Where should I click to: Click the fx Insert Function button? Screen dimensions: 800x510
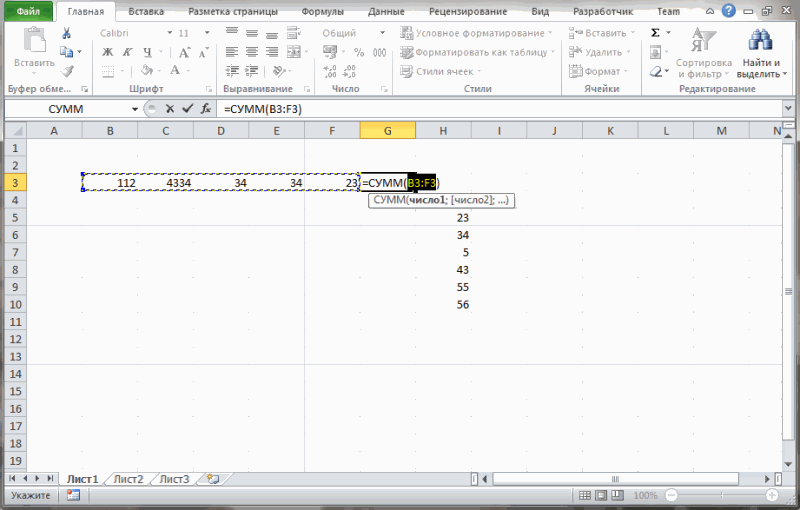(x=206, y=109)
